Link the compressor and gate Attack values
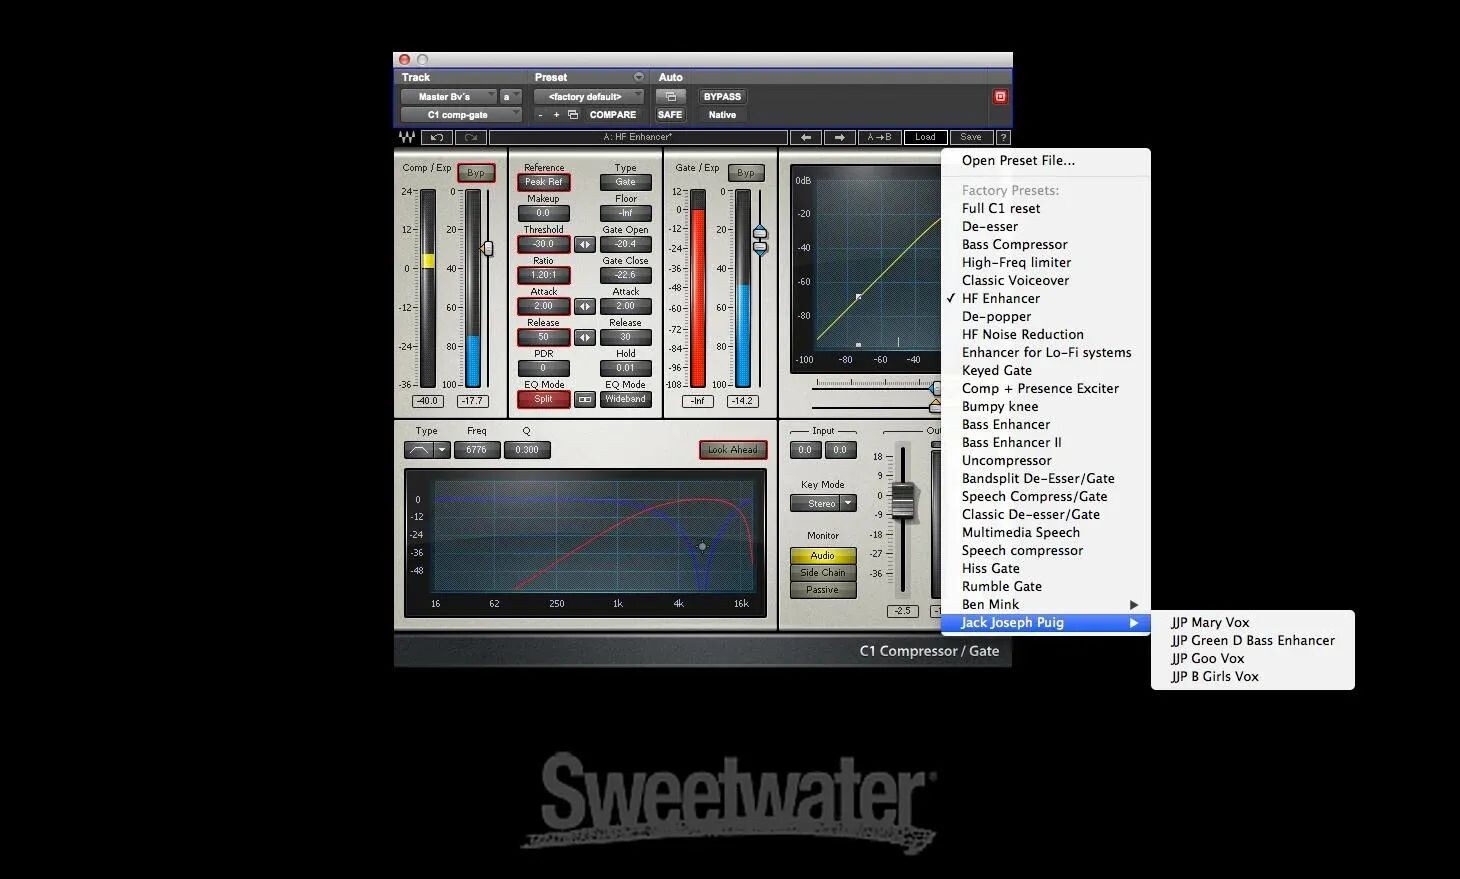This screenshot has height=879, width=1460. coord(585,306)
